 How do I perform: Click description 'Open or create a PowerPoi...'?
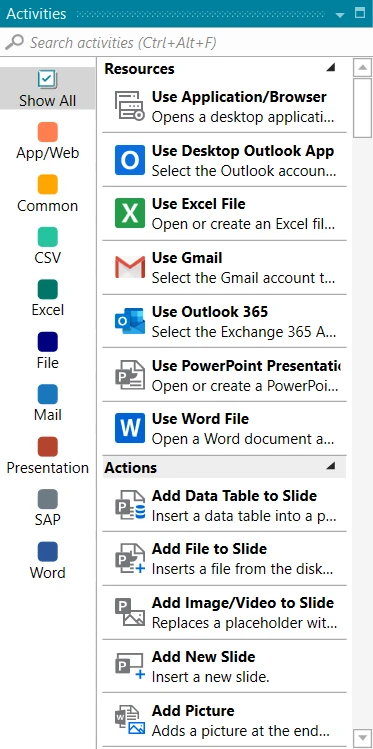[x=245, y=386]
